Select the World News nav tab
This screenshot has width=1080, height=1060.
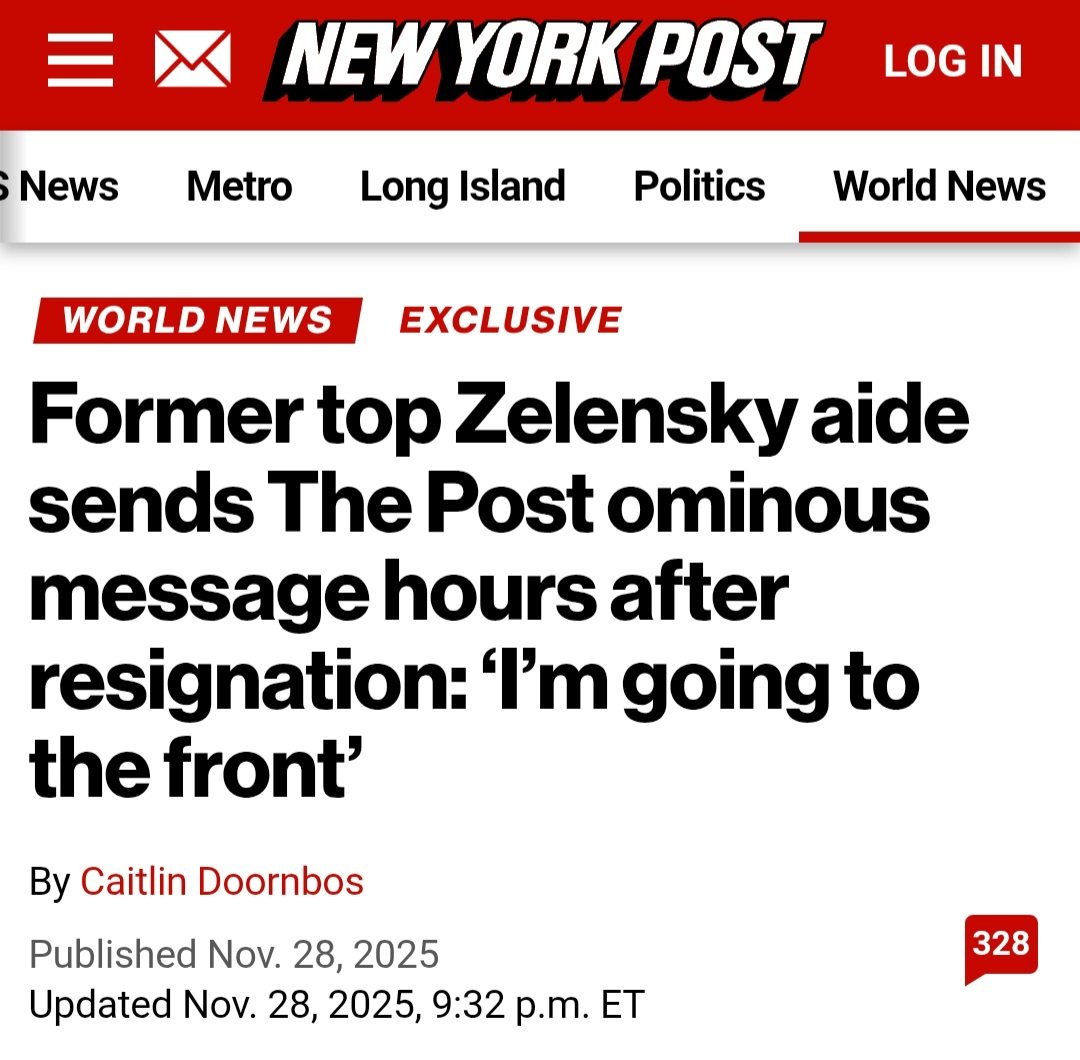tap(939, 187)
